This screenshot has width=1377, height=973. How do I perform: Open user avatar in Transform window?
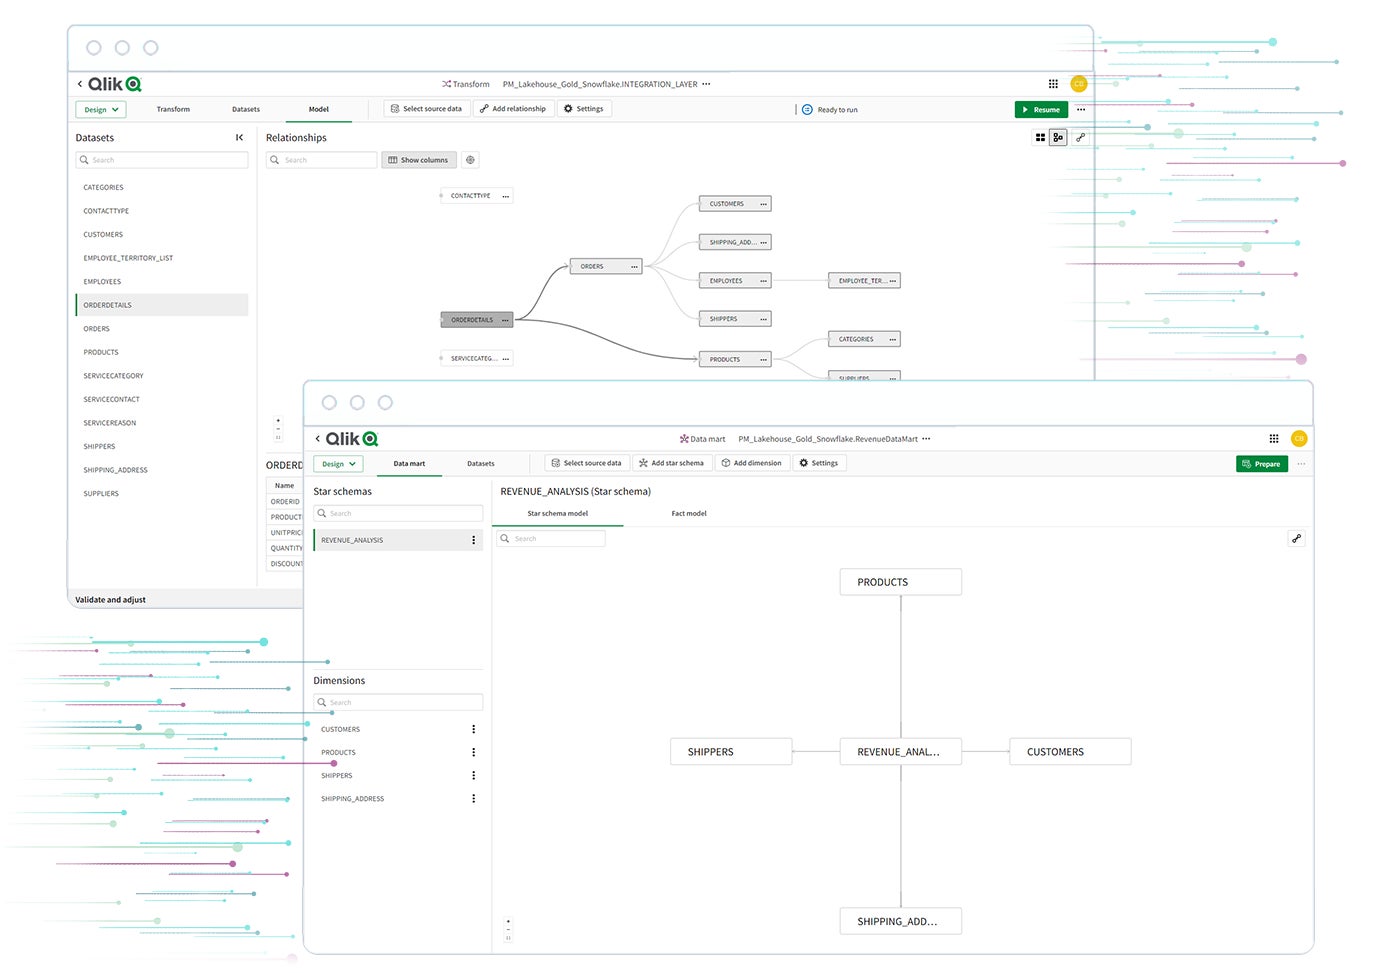pos(1079,84)
